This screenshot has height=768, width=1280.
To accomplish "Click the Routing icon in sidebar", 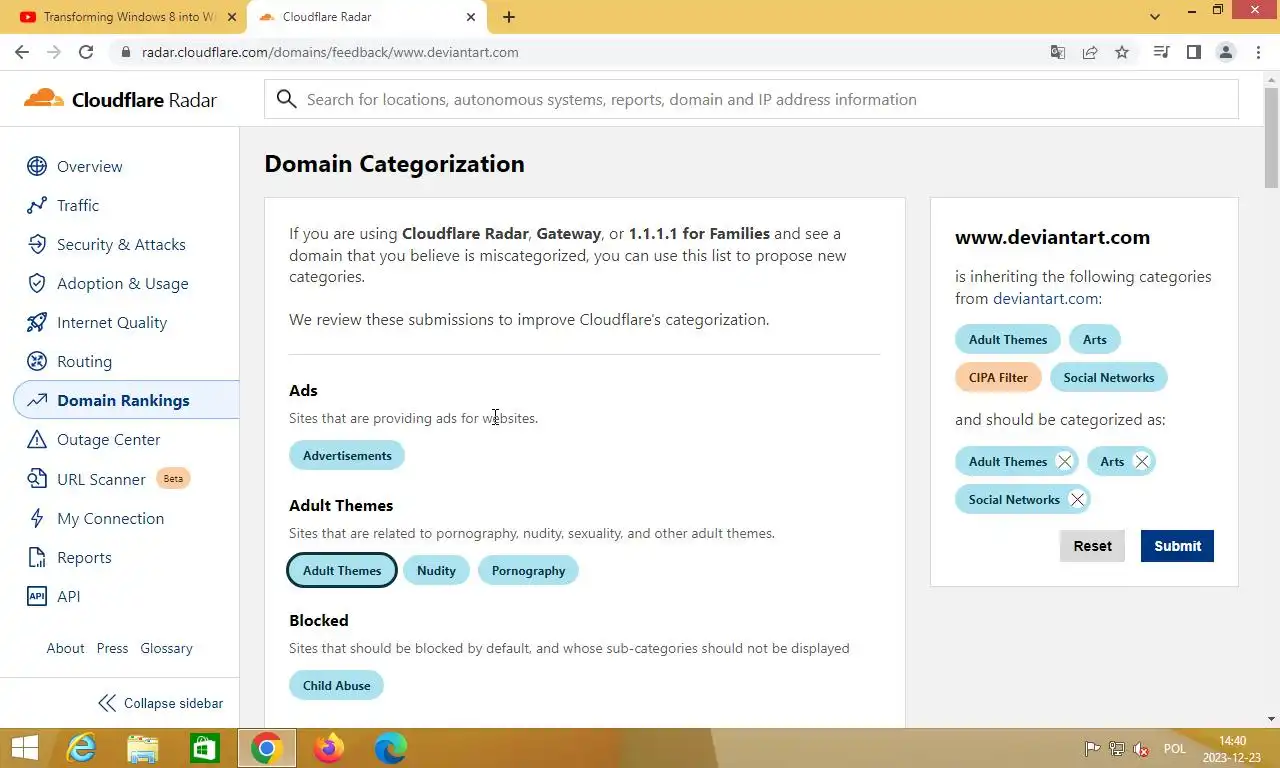I will 37,361.
